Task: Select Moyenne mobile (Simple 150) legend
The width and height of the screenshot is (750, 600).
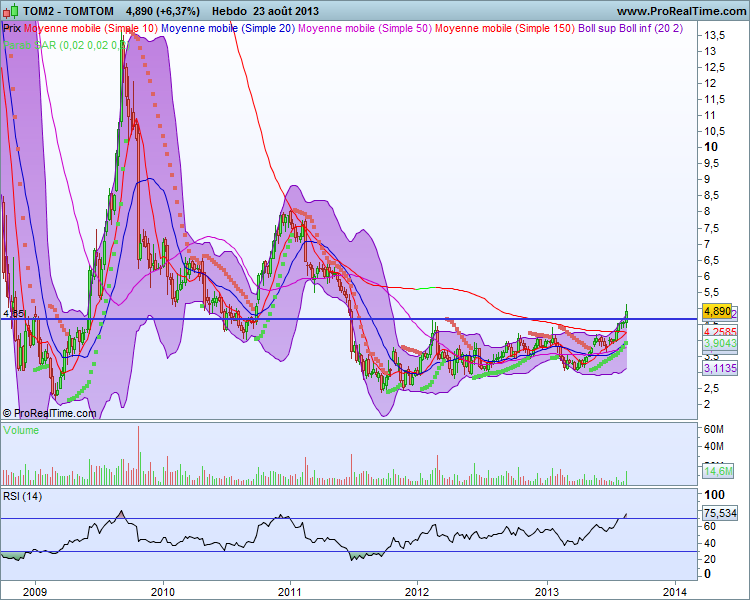Action: [505, 28]
